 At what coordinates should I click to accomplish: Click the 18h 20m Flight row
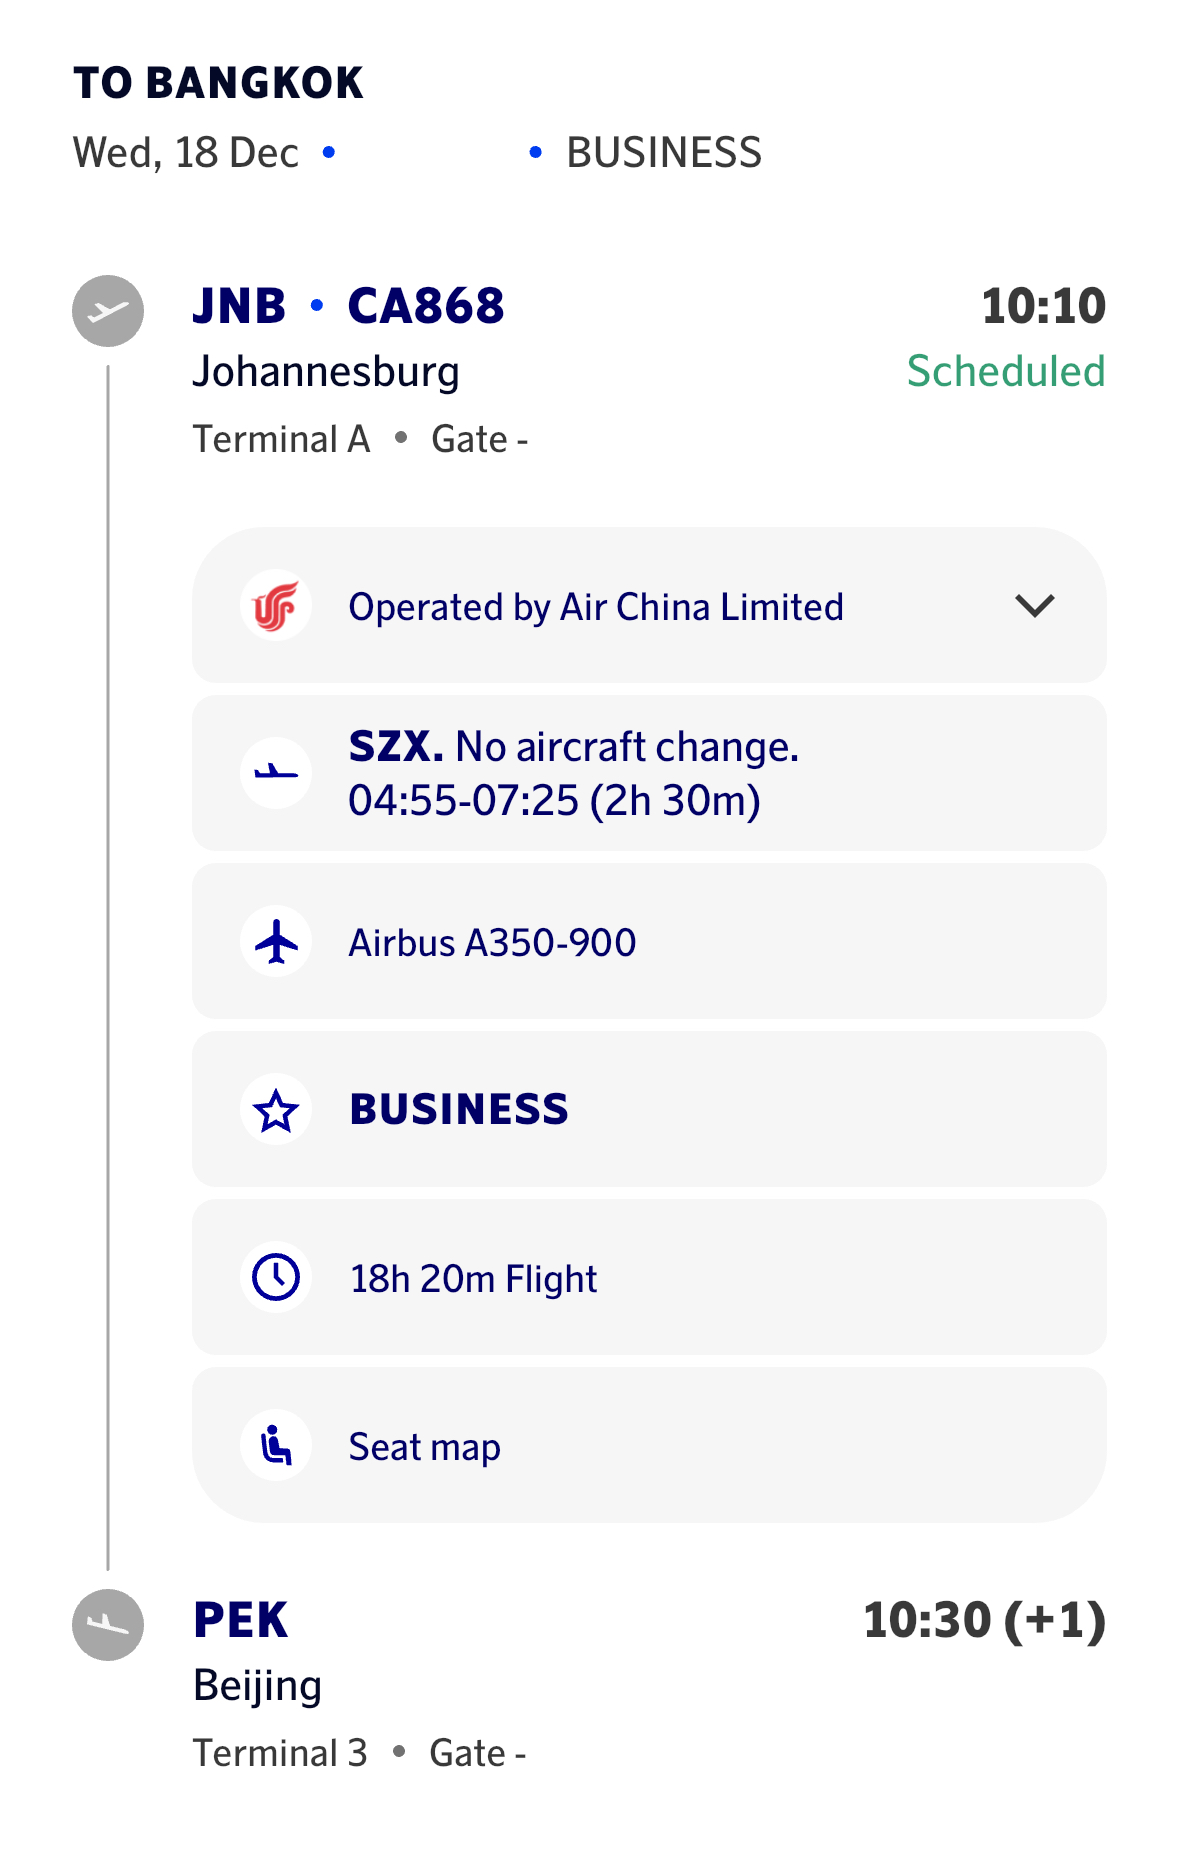point(650,1279)
